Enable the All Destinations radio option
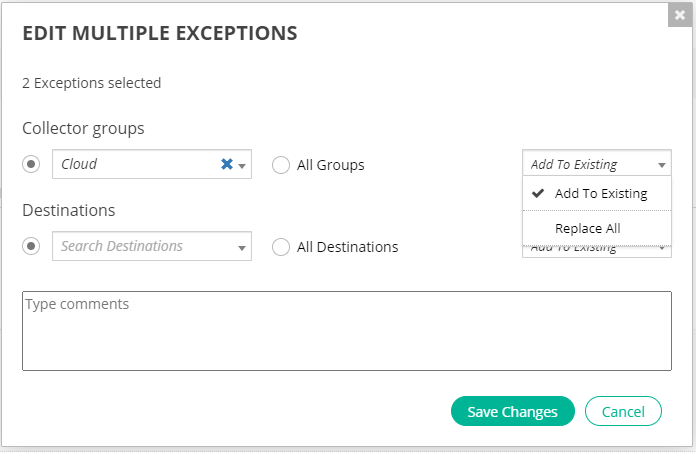 coord(281,246)
